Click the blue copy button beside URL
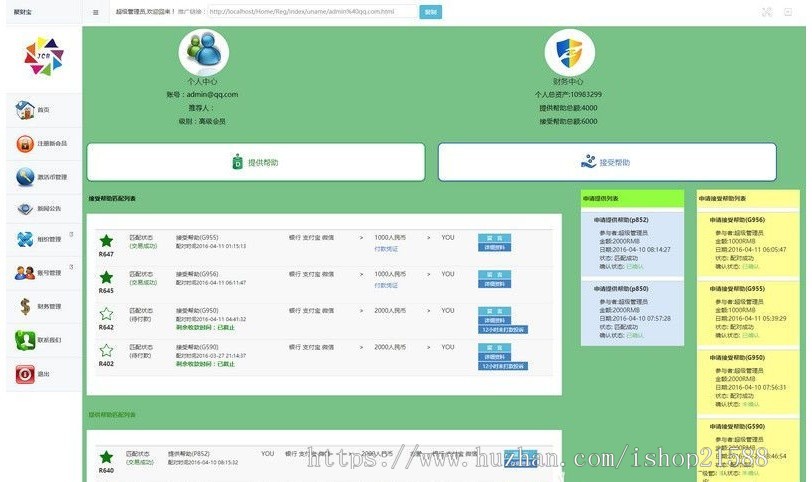Viewport: 812px width, 482px height. click(x=431, y=12)
